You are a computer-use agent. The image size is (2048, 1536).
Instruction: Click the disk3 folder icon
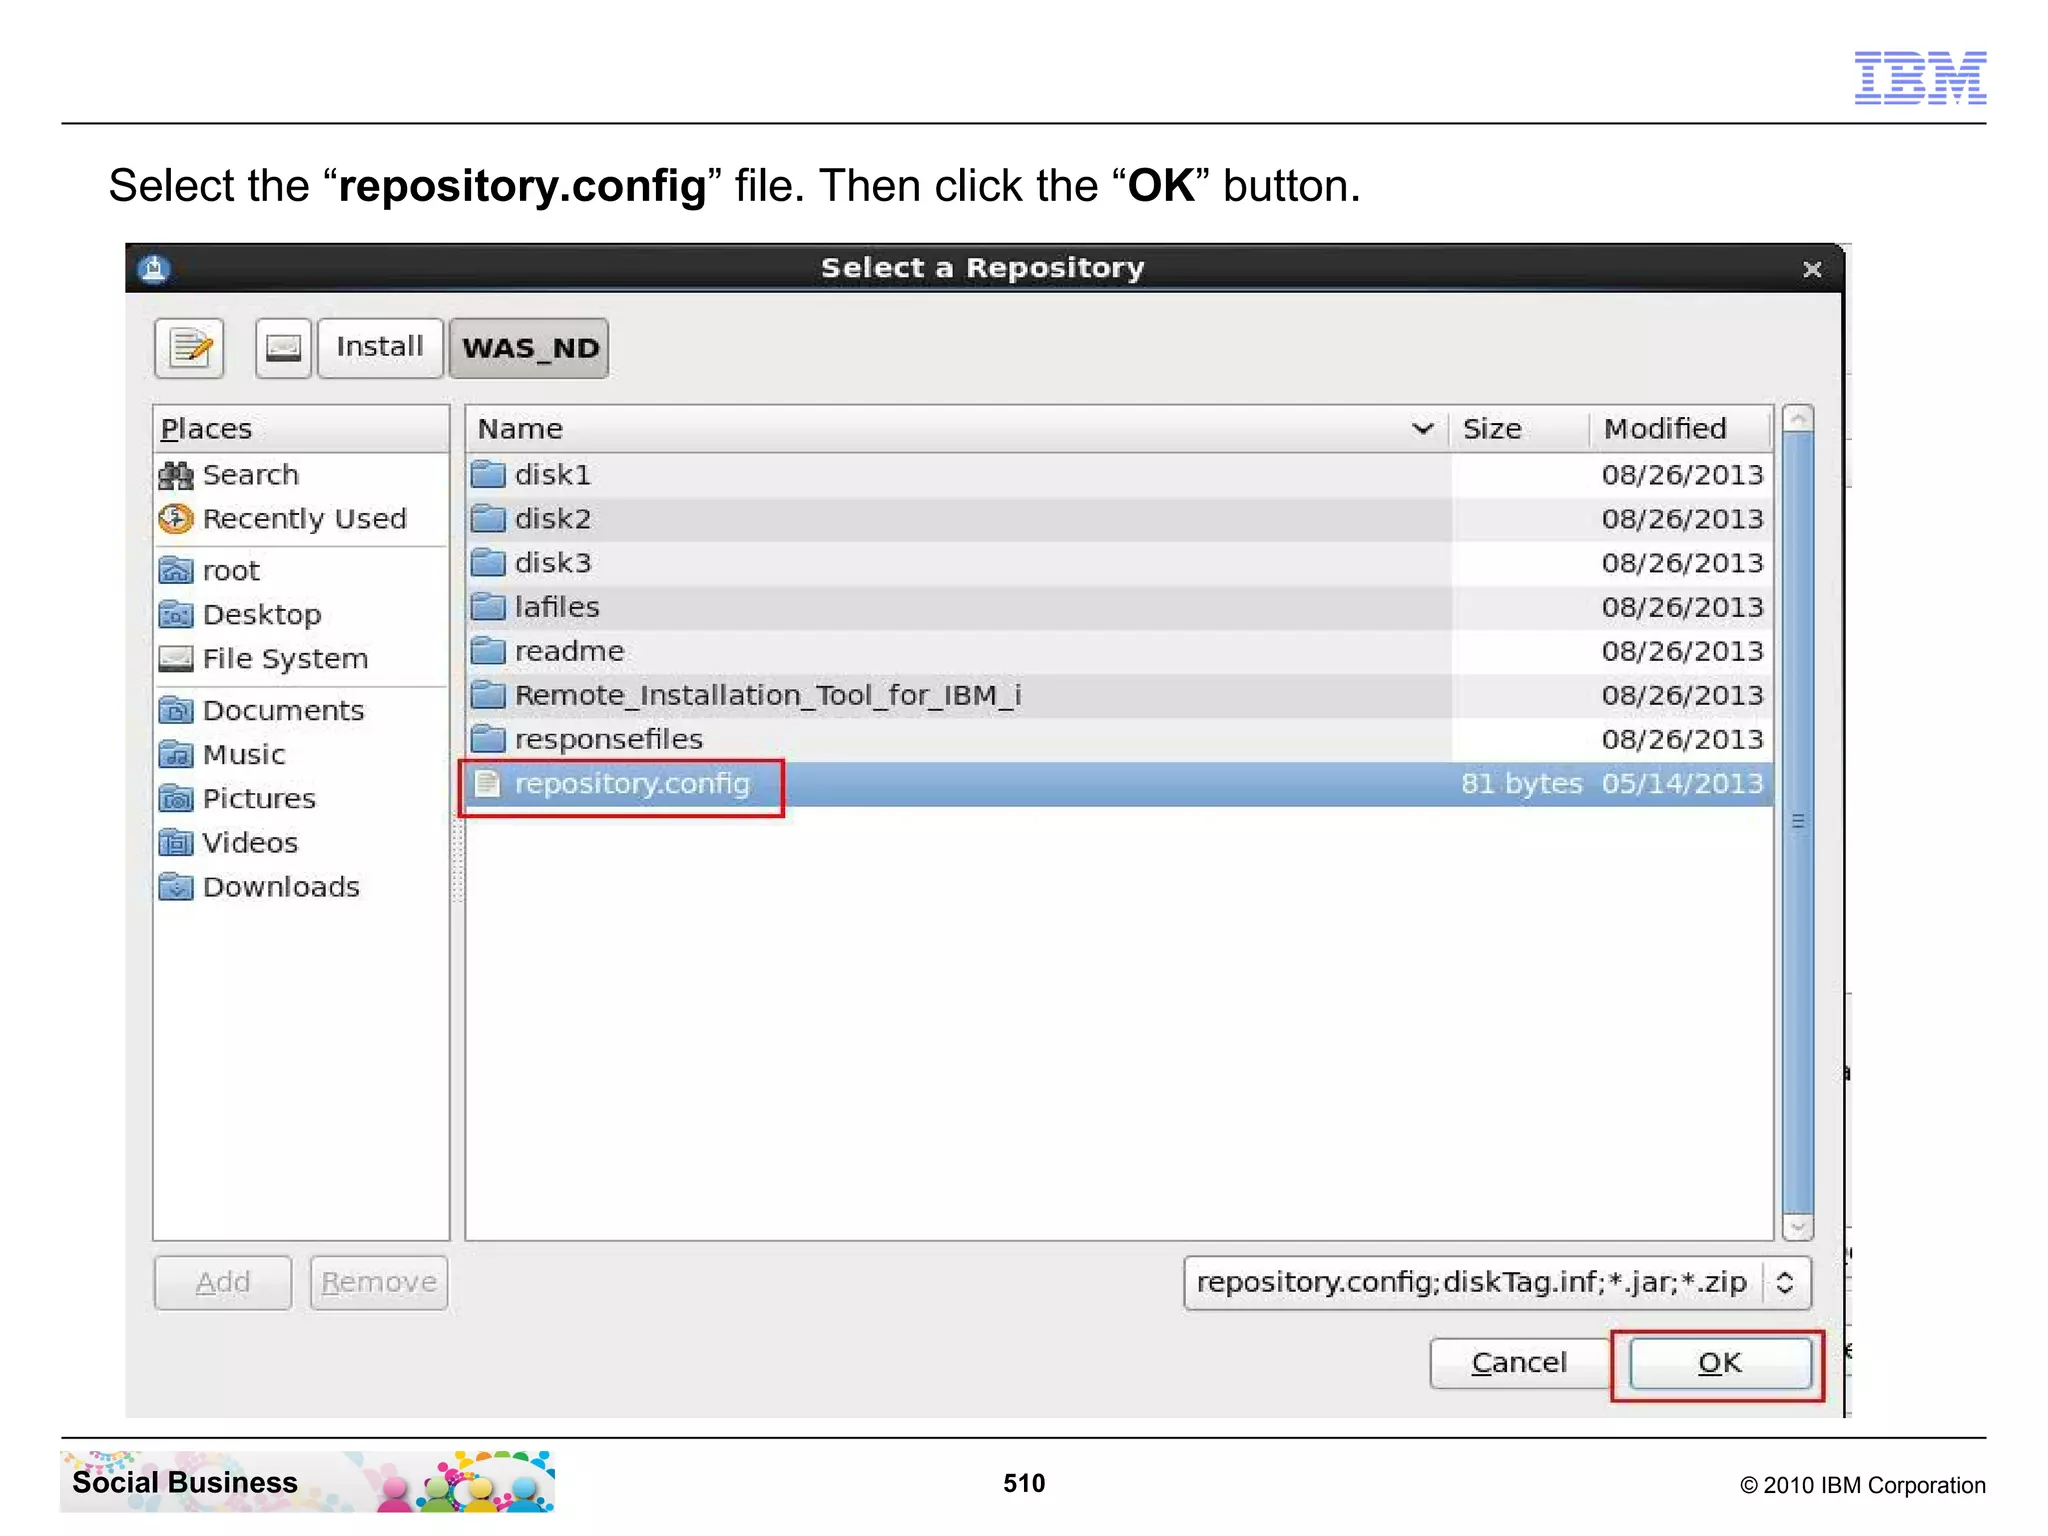(488, 562)
